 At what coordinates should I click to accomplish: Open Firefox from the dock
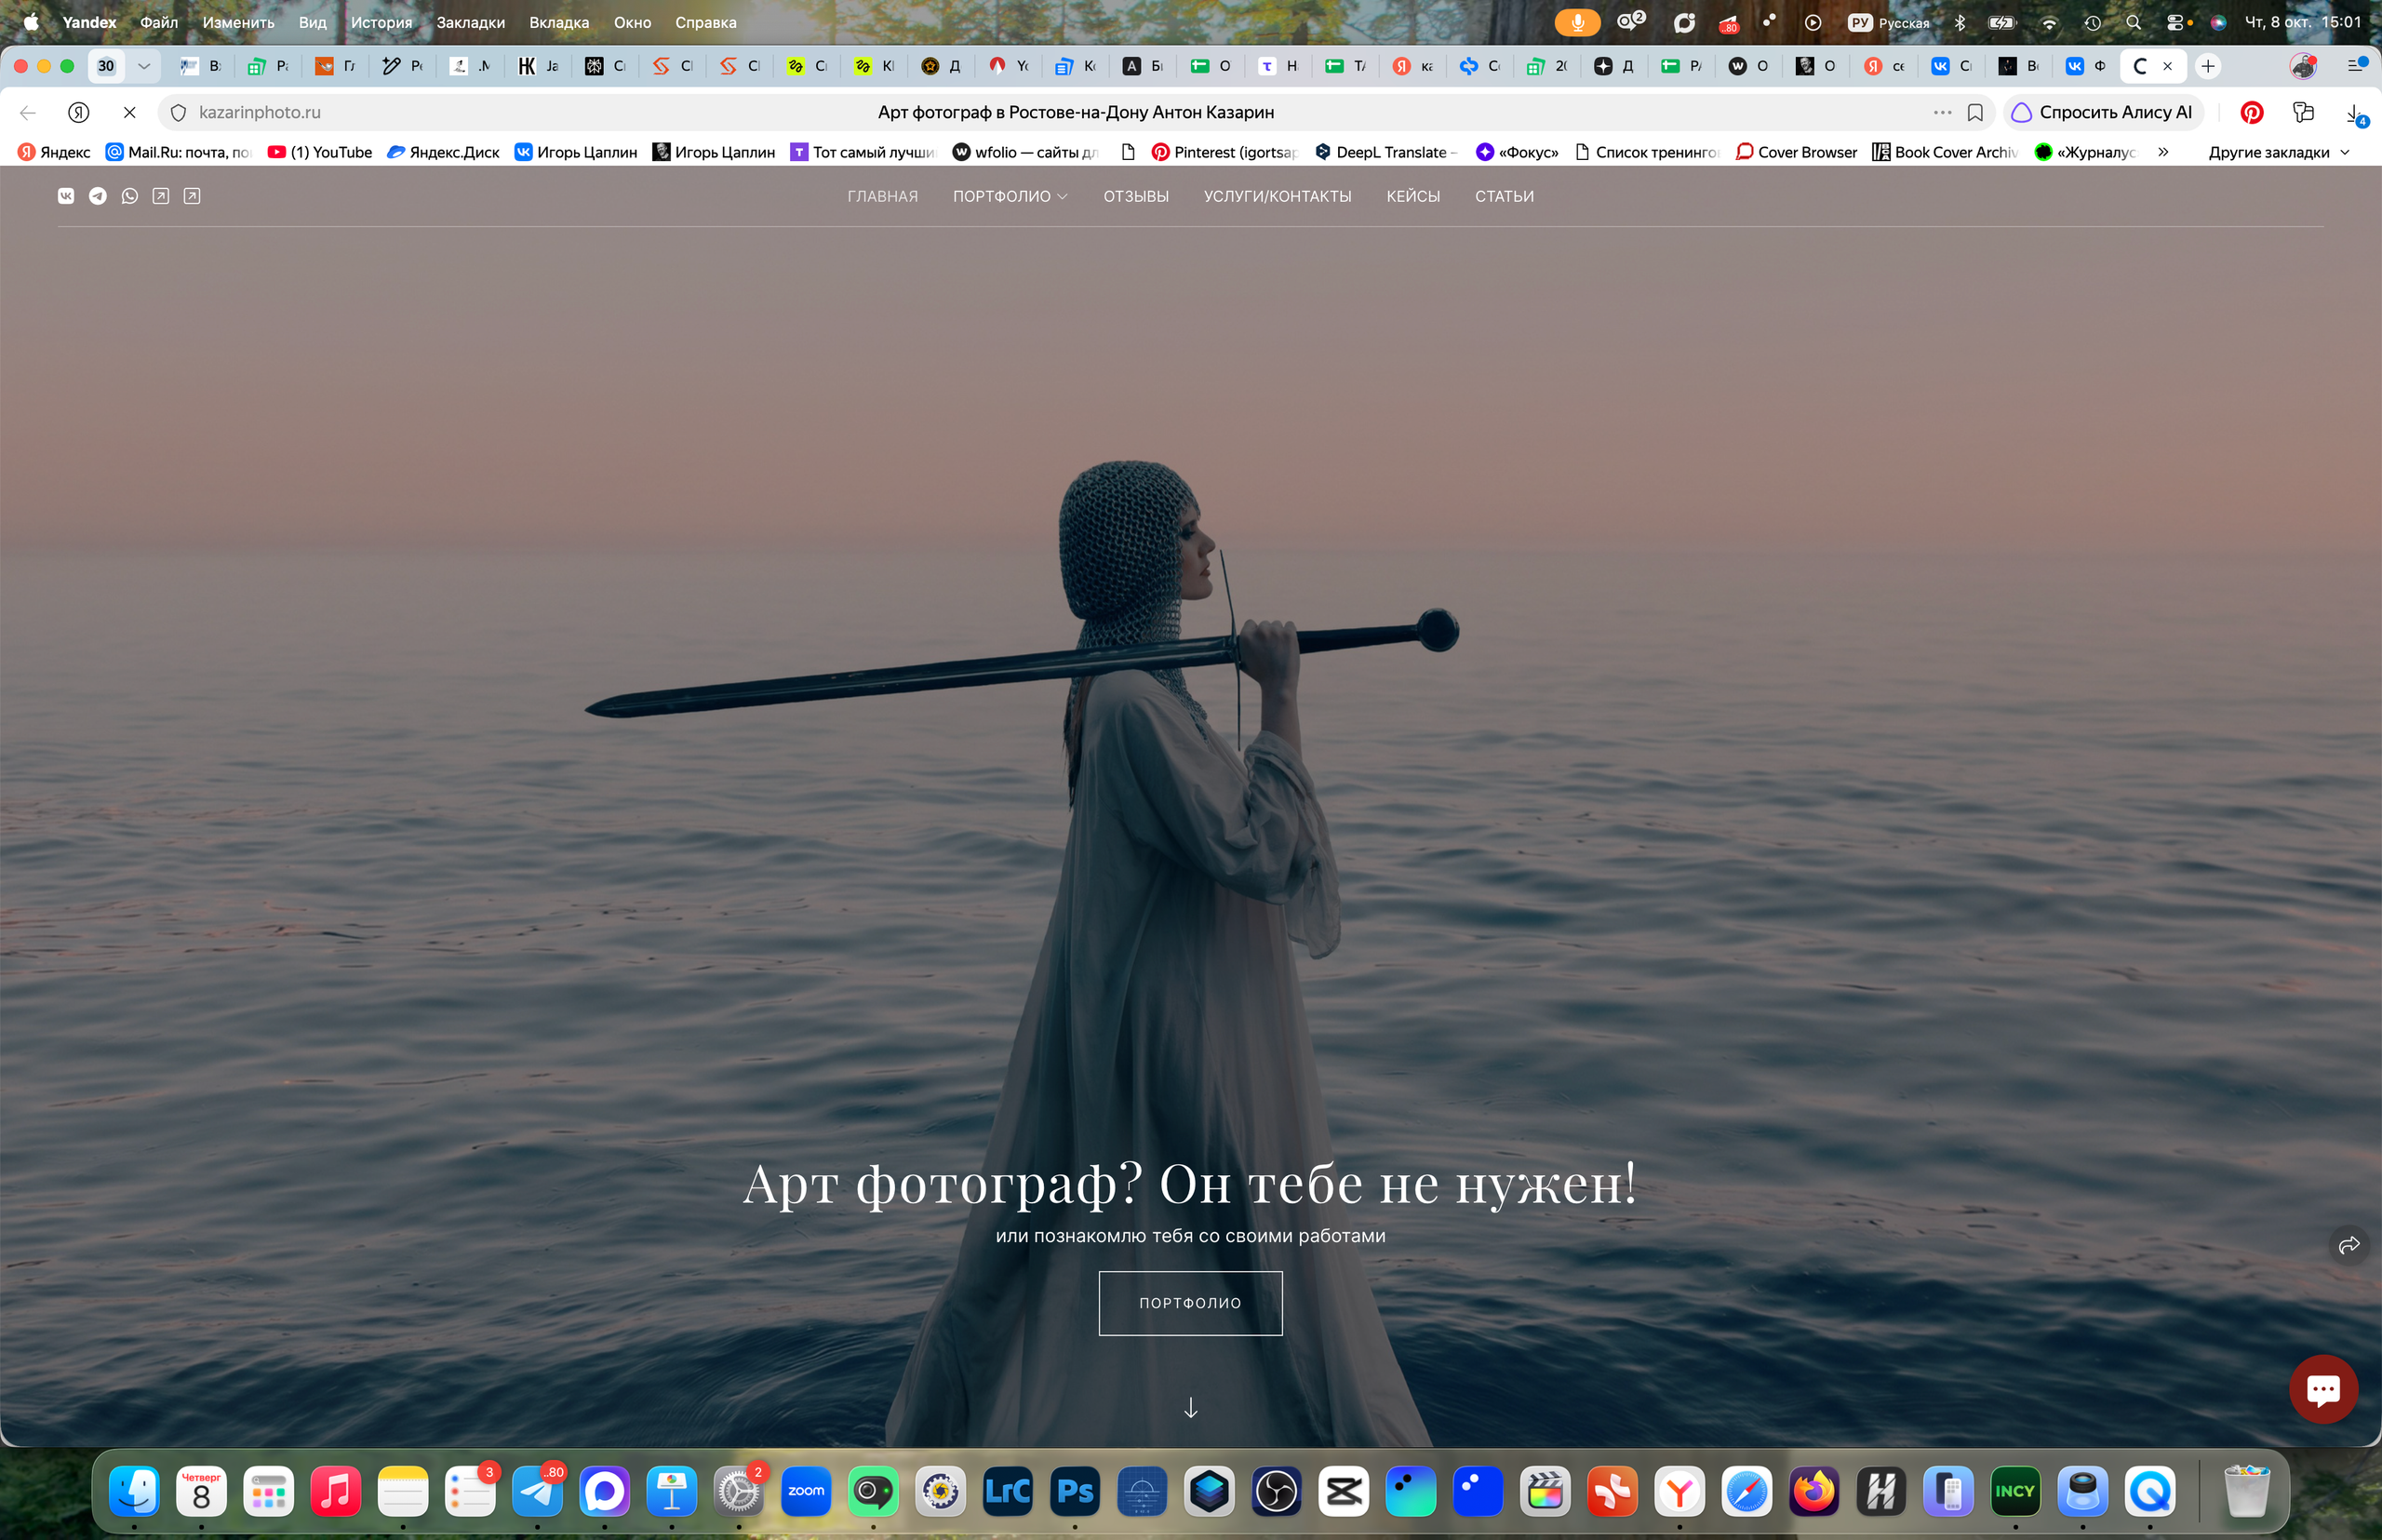coord(1814,1491)
